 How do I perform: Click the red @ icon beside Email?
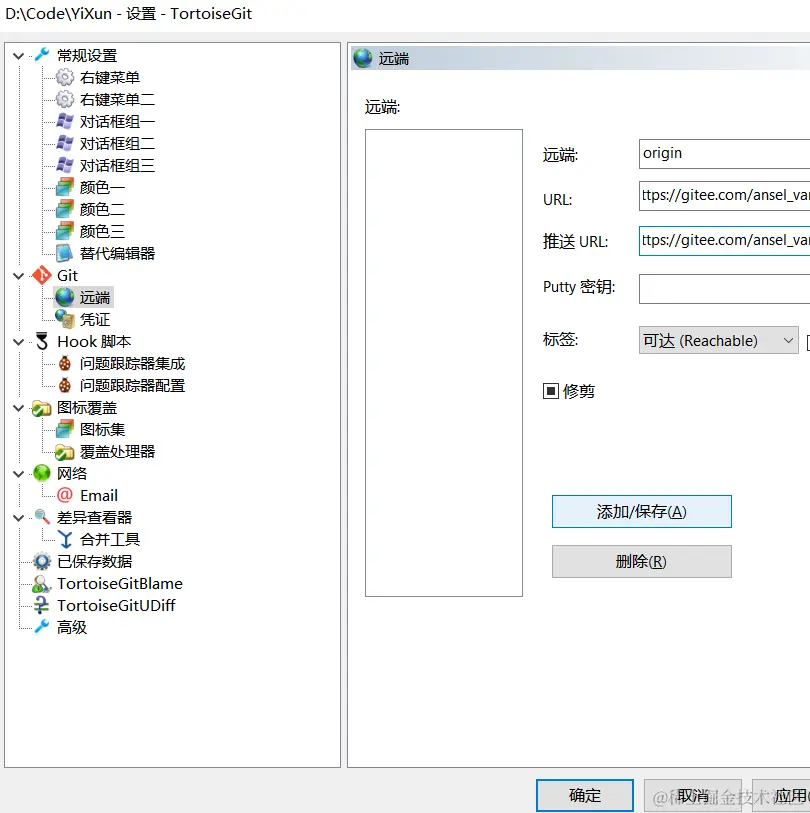tap(65, 495)
